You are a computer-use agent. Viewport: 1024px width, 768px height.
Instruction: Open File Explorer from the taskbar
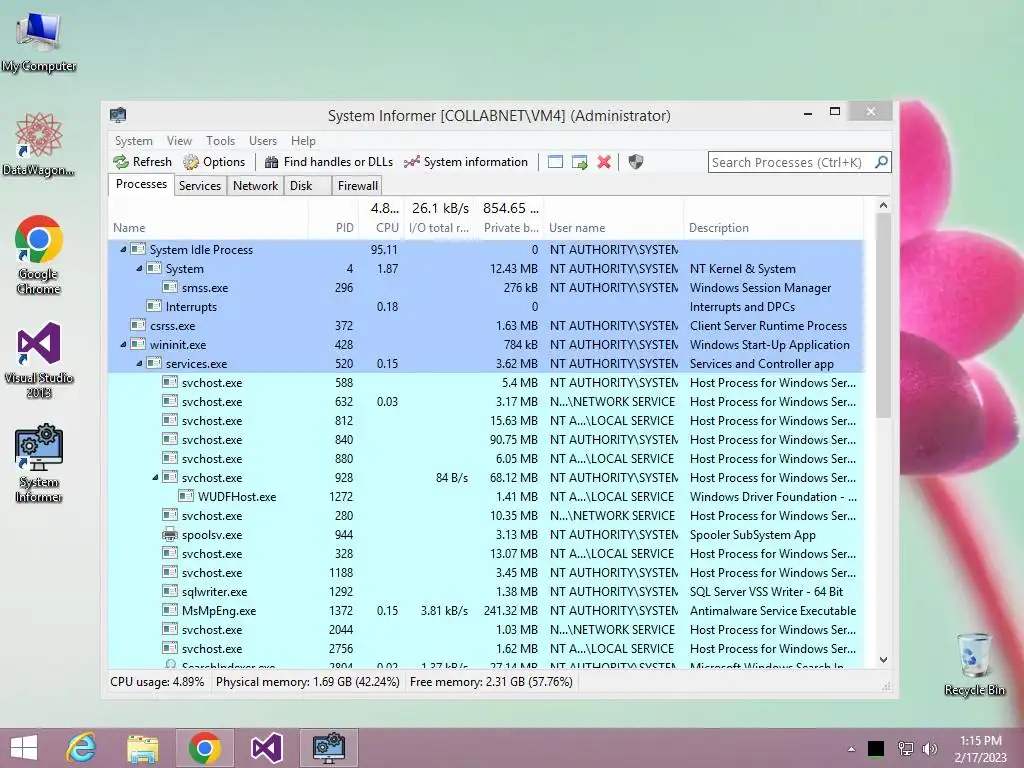pyautogui.click(x=142, y=748)
